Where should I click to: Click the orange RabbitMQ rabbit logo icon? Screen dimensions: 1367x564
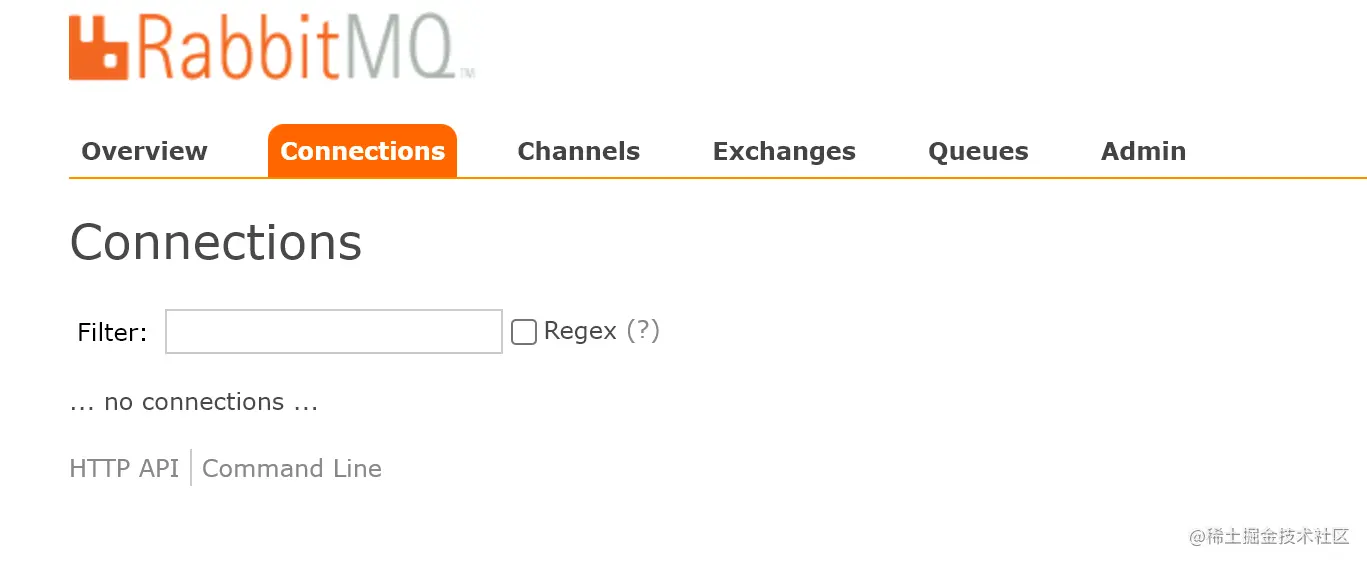click(99, 49)
